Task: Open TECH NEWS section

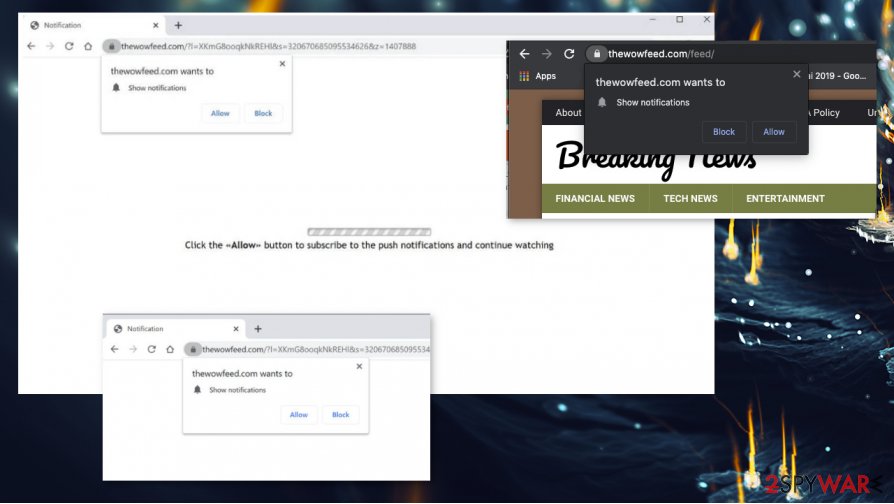Action: click(x=690, y=198)
